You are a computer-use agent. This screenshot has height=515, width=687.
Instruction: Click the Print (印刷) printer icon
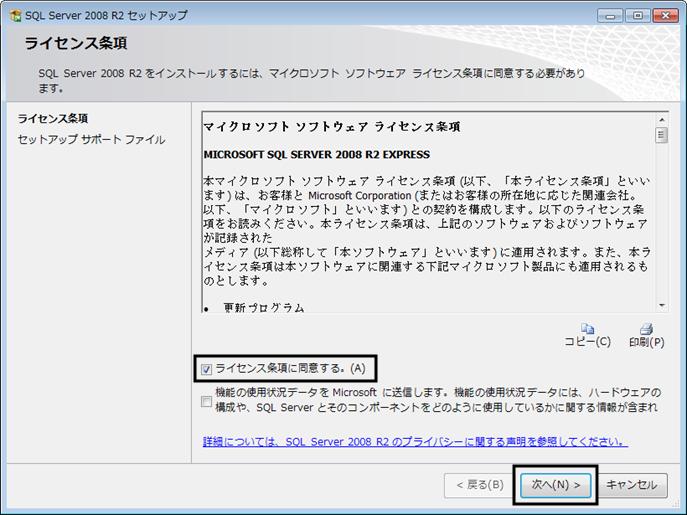(x=647, y=328)
